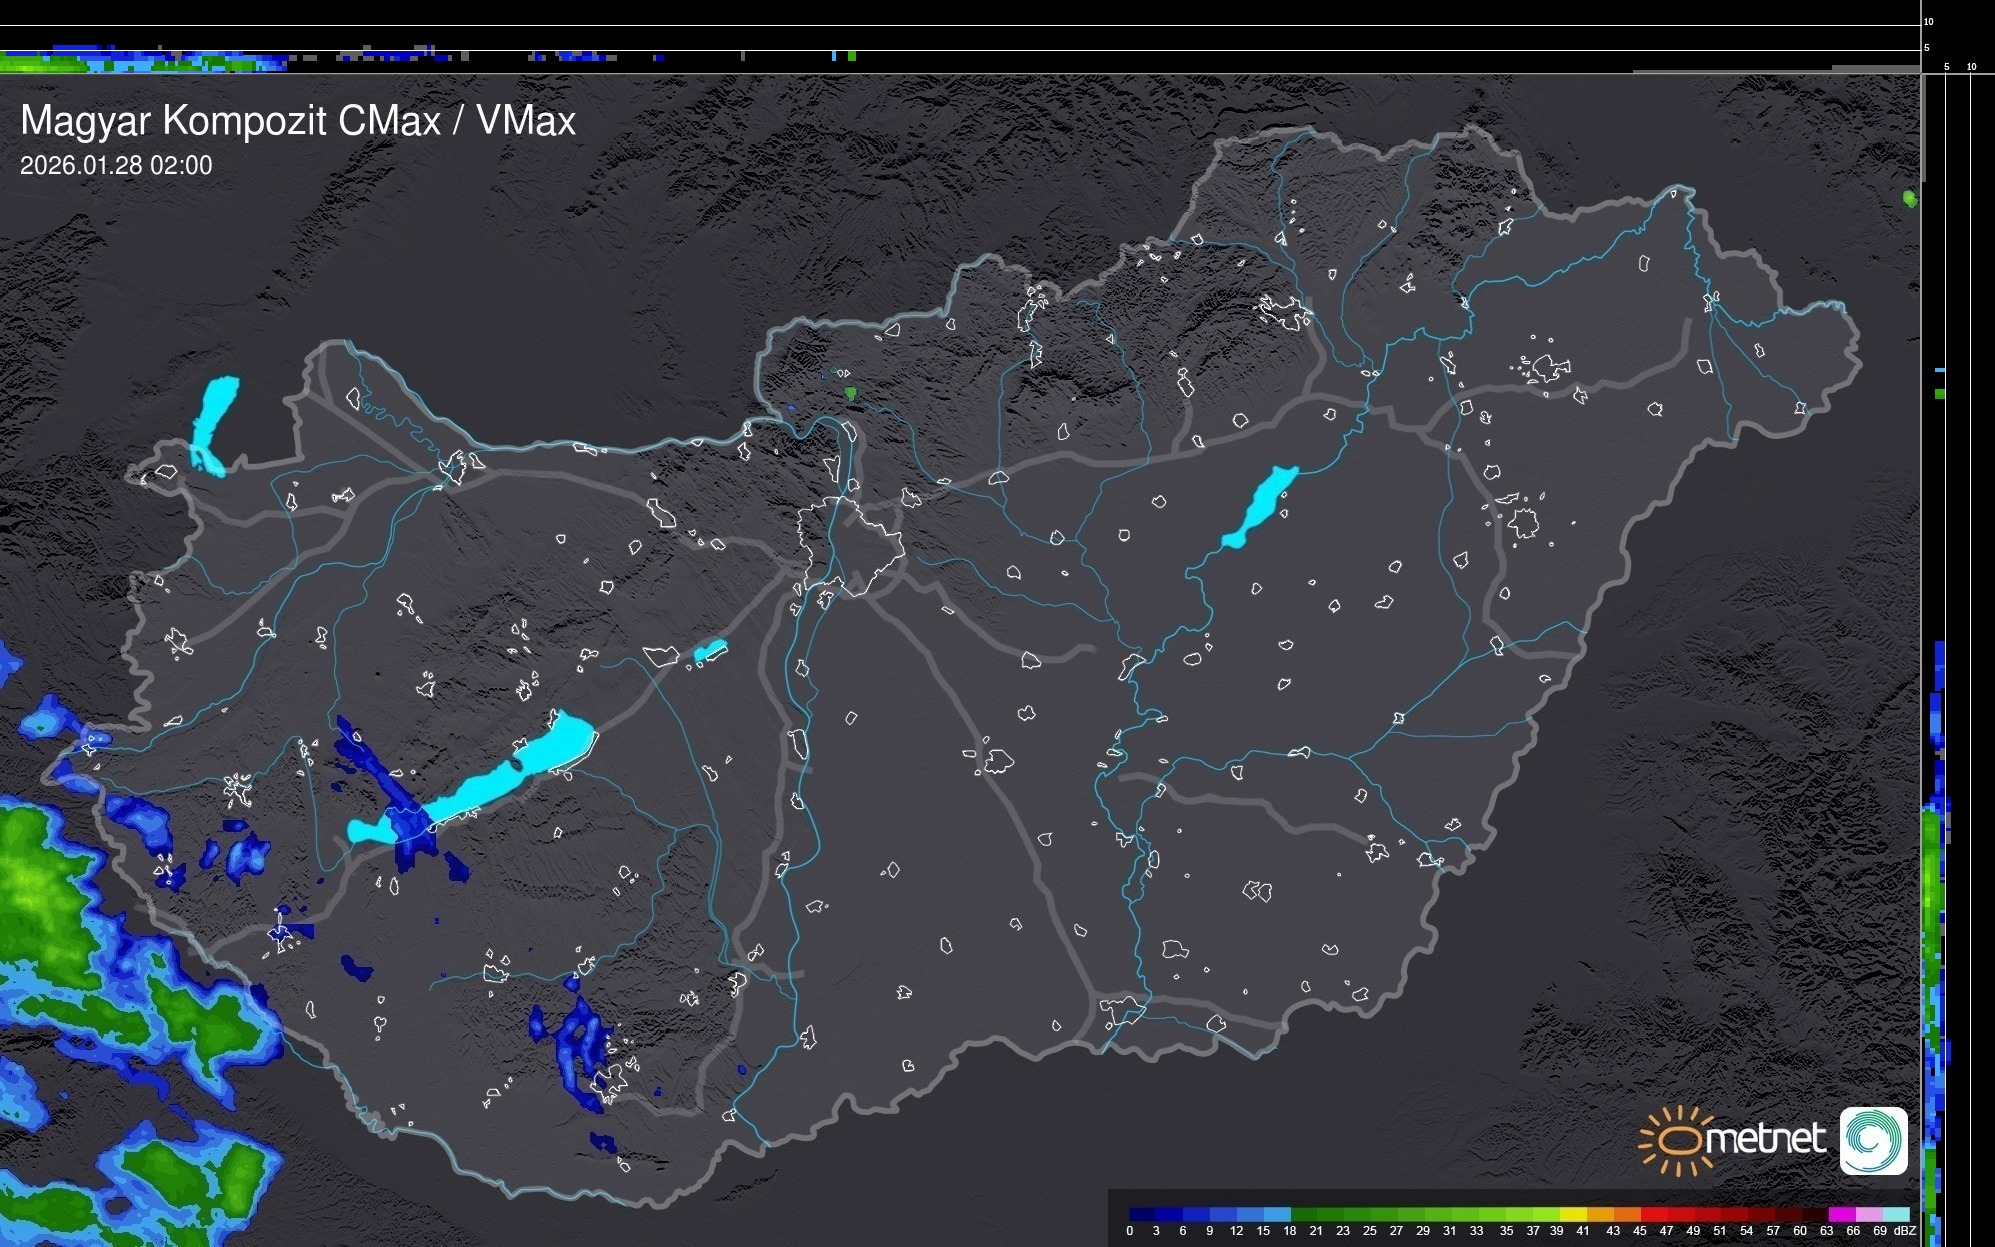Image resolution: width=1995 pixels, height=1247 pixels.
Task: Click the bright red 45 dBZ legend swatch
Action: coord(1653,1215)
